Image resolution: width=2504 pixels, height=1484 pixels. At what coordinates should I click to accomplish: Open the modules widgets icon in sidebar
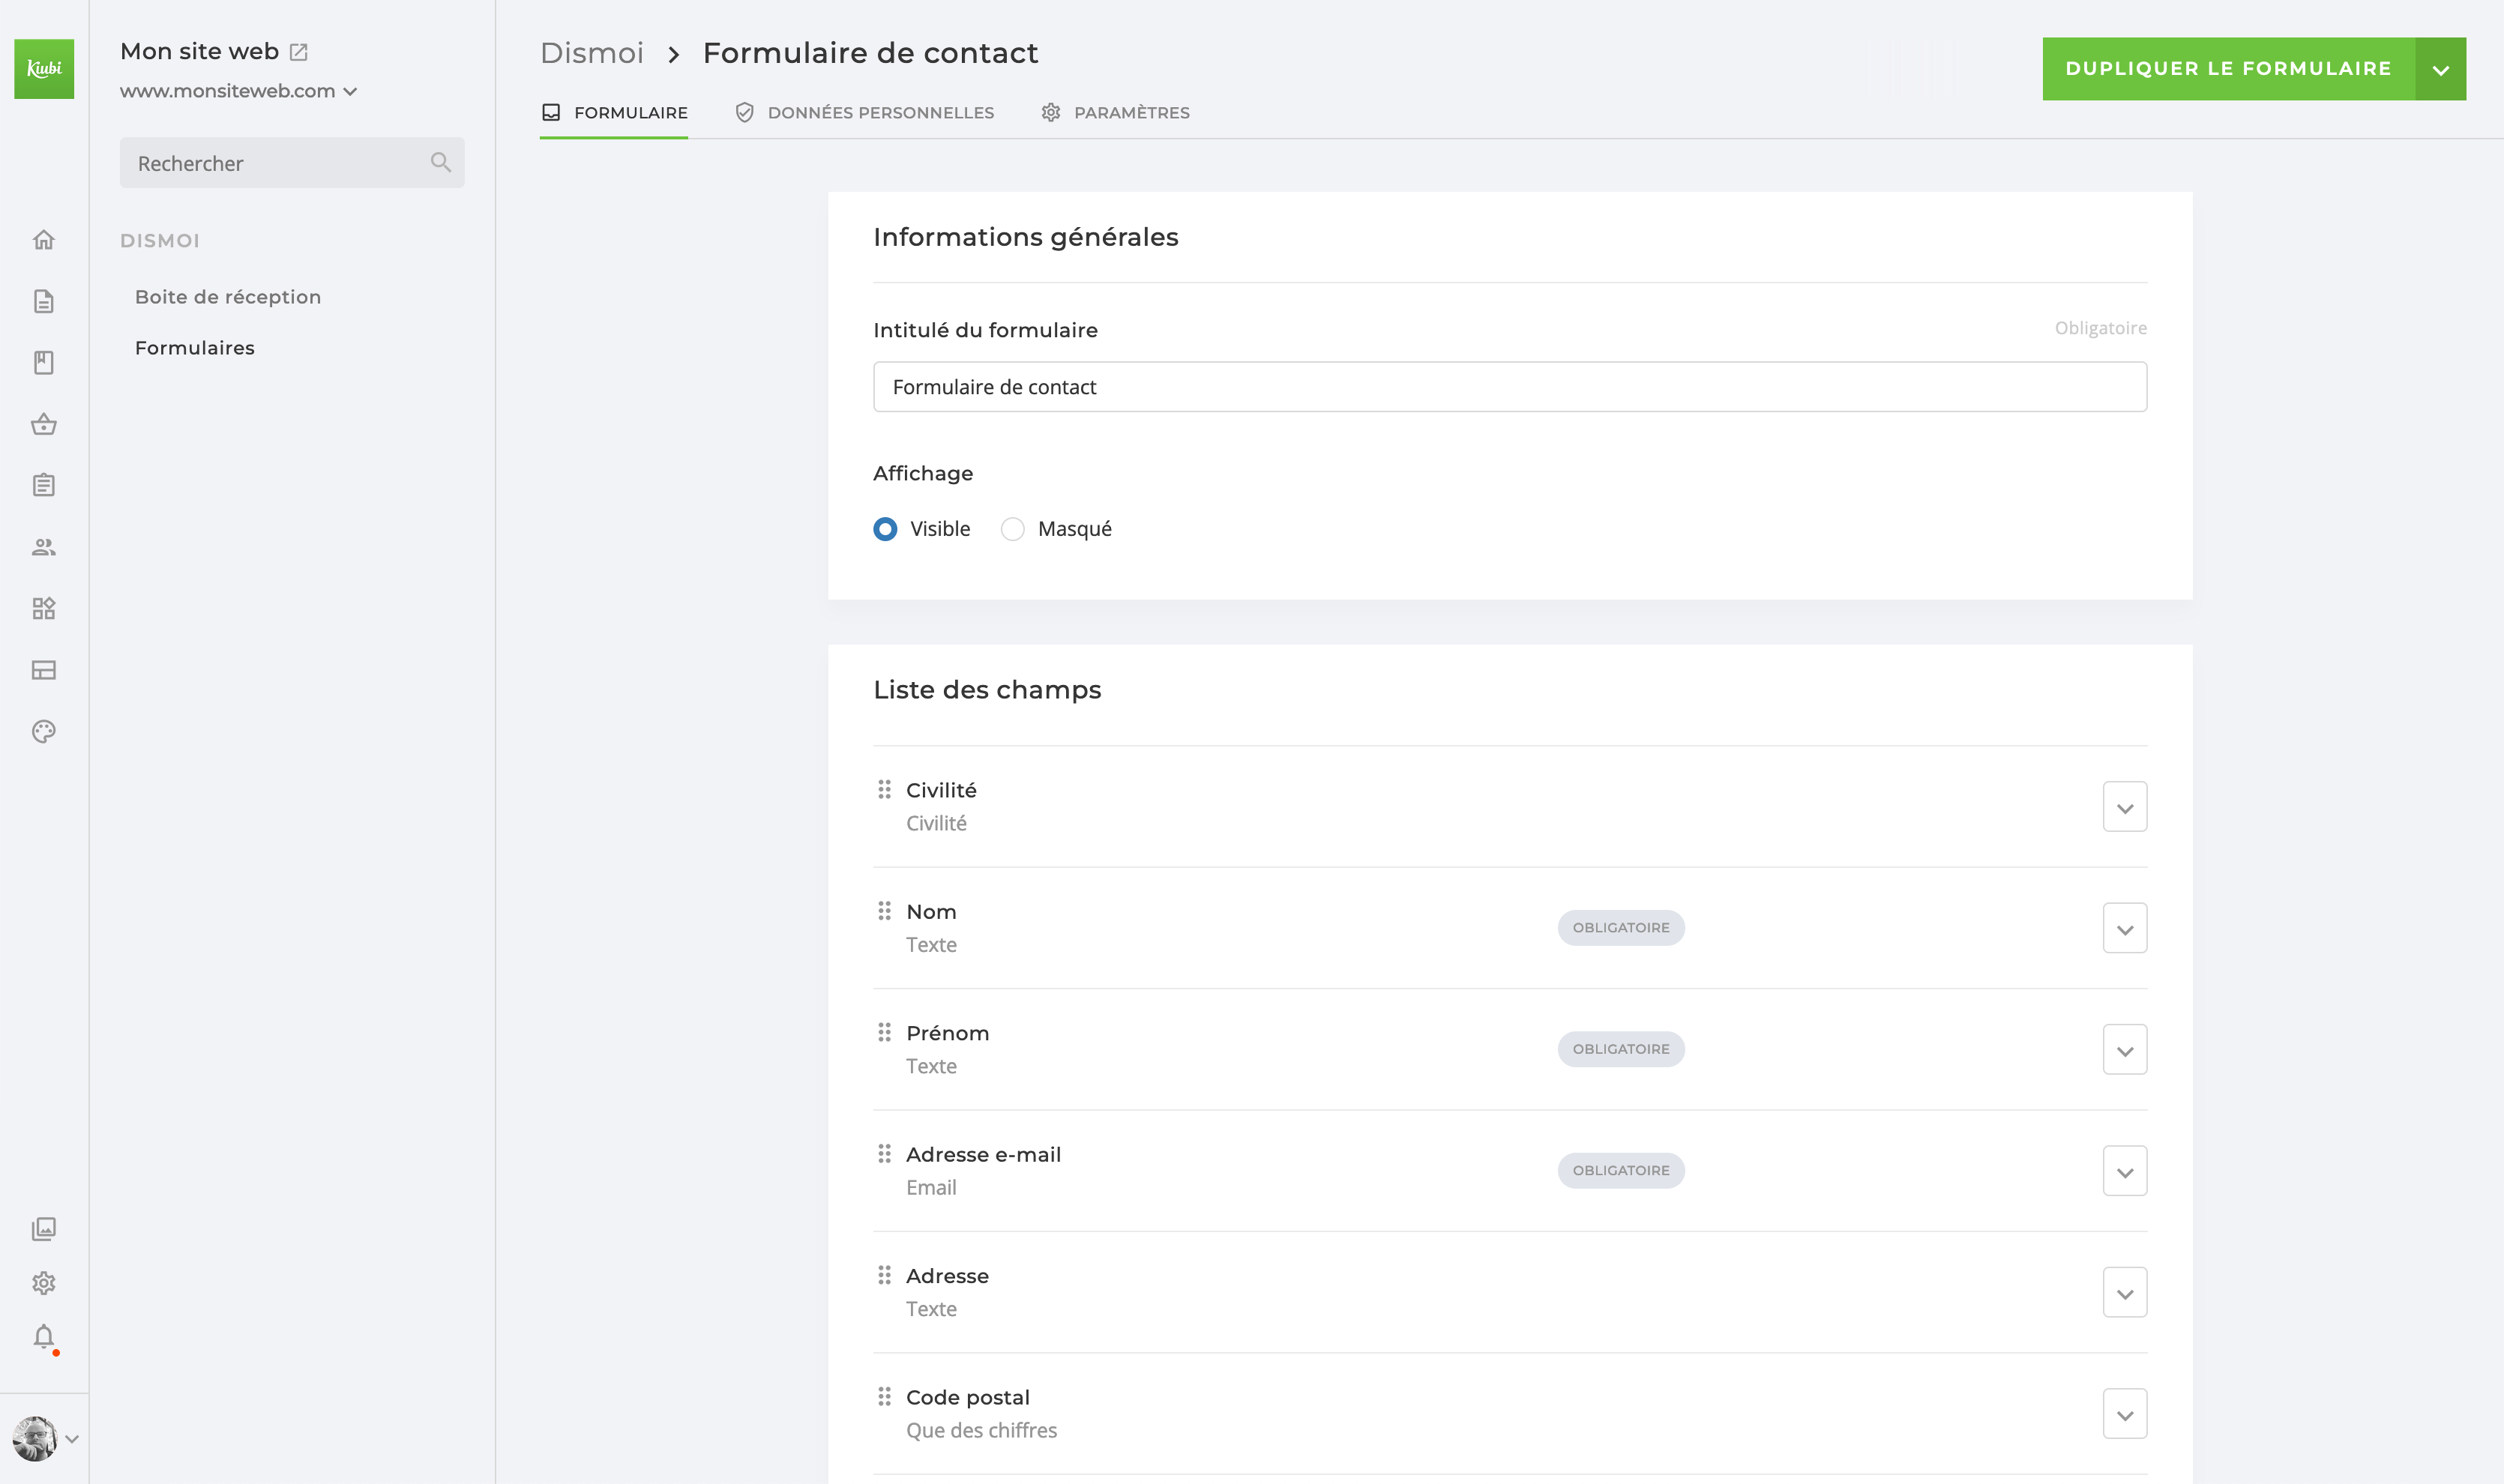[x=43, y=608]
